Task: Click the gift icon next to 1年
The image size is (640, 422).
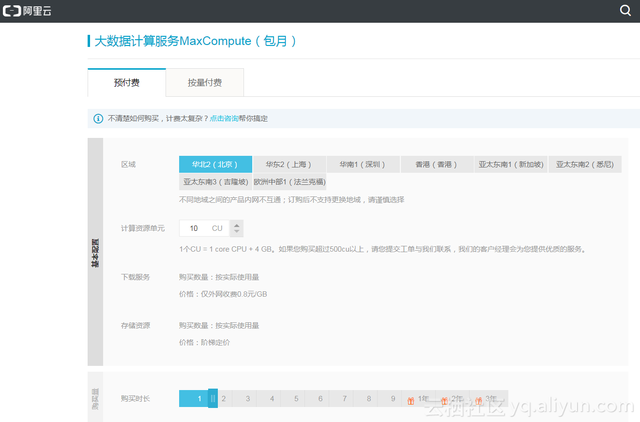Action: pos(411,401)
